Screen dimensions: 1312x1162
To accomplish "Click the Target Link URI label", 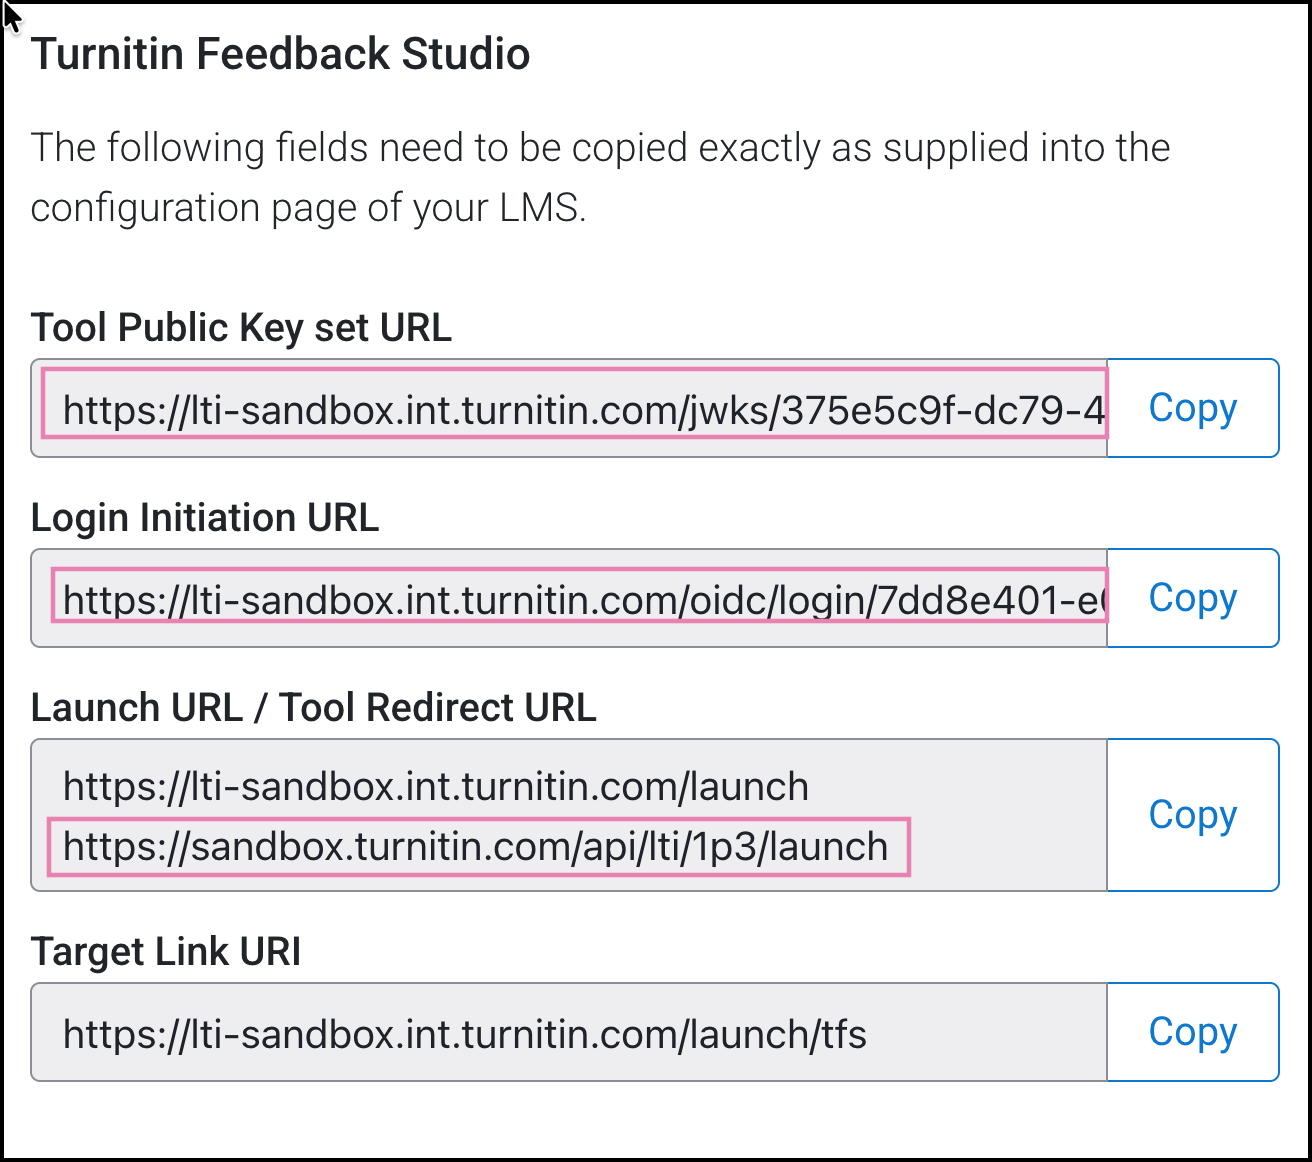I will tap(166, 952).
